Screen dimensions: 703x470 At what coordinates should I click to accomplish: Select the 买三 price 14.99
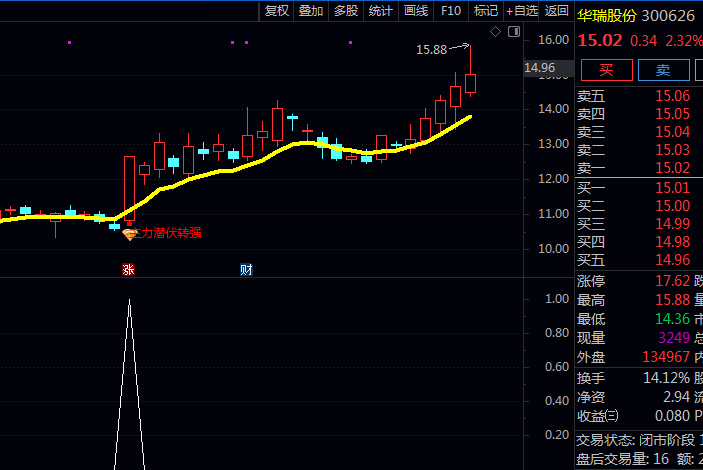coord(673,224)
